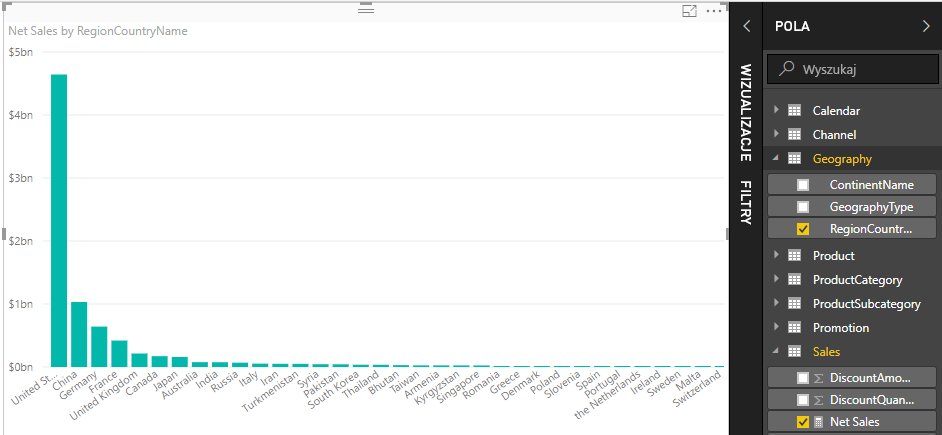The image size is (942, 435).
Task: Grab the visual's top drag handle
Action: point(366,10)
